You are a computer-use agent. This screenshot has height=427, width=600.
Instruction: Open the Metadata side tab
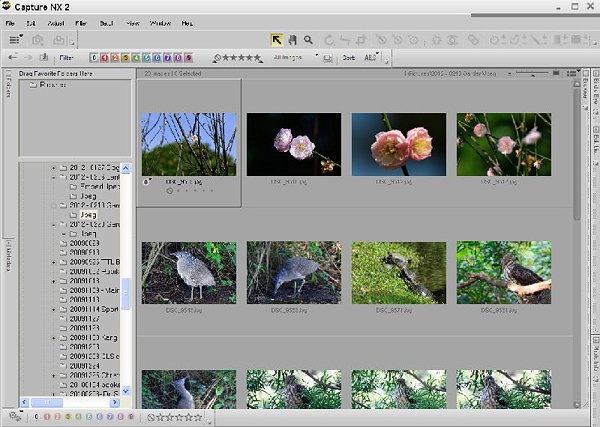tap(9, 257)
